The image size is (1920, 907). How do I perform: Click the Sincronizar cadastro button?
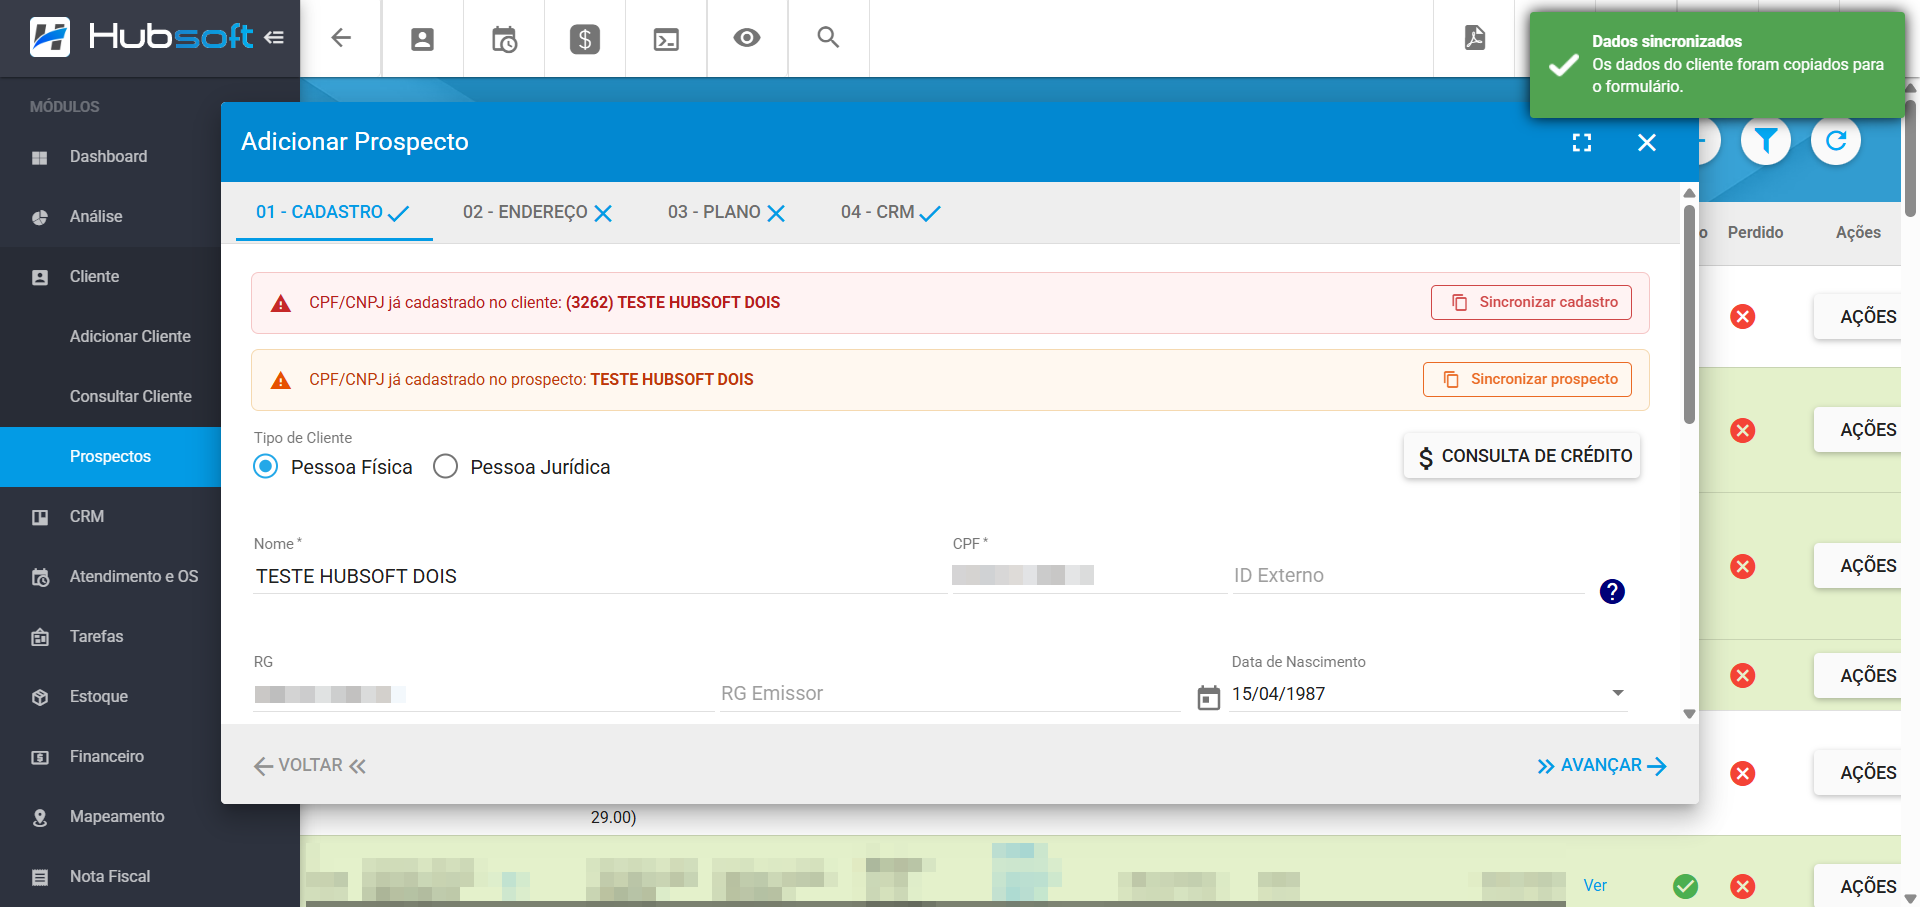click(x=1531, y=302)
